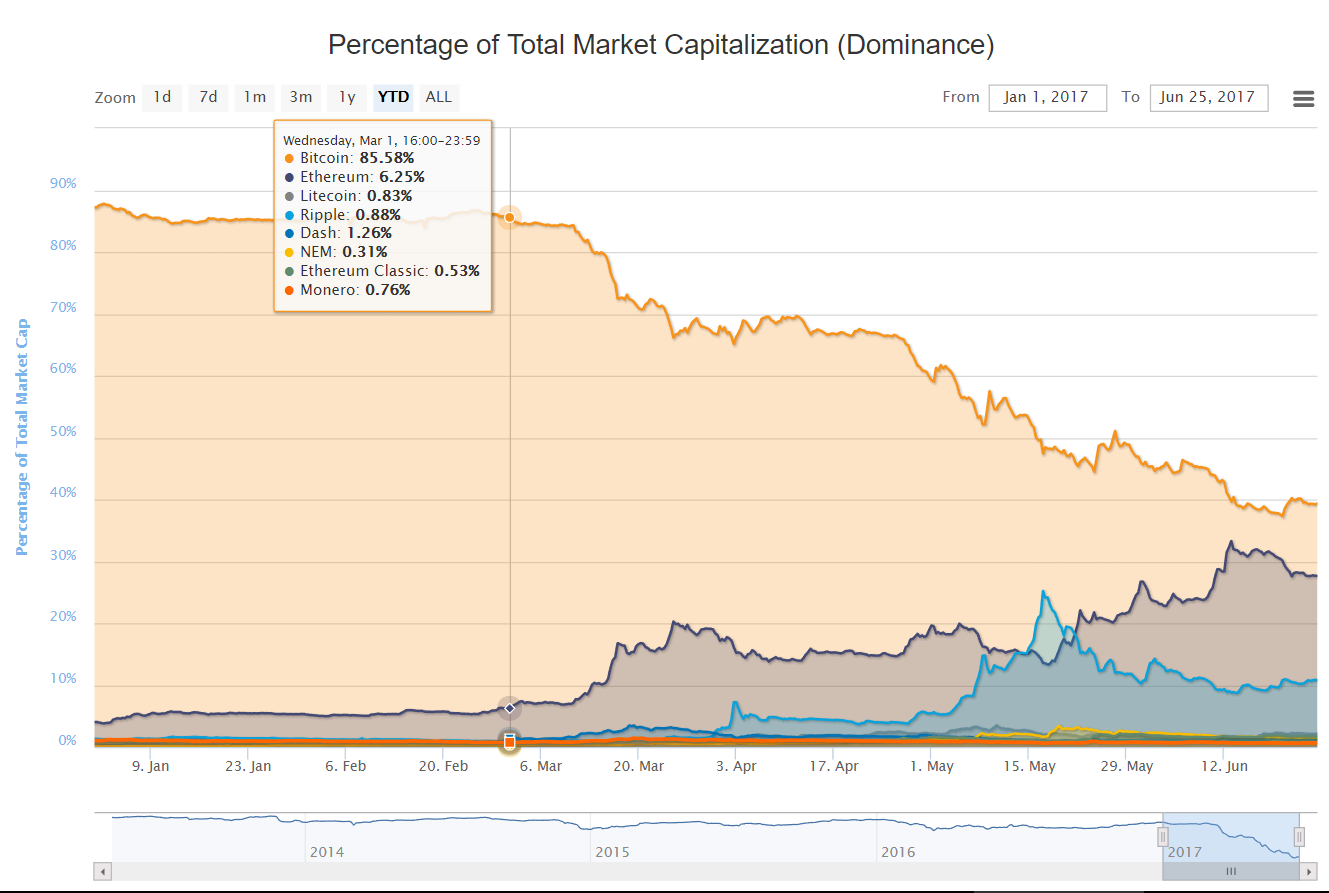Image resolution: width=1329 pixels, height=893 pixels.
Task: Click the scrollbar left arrow under the navigator
Action: (103, 871)
